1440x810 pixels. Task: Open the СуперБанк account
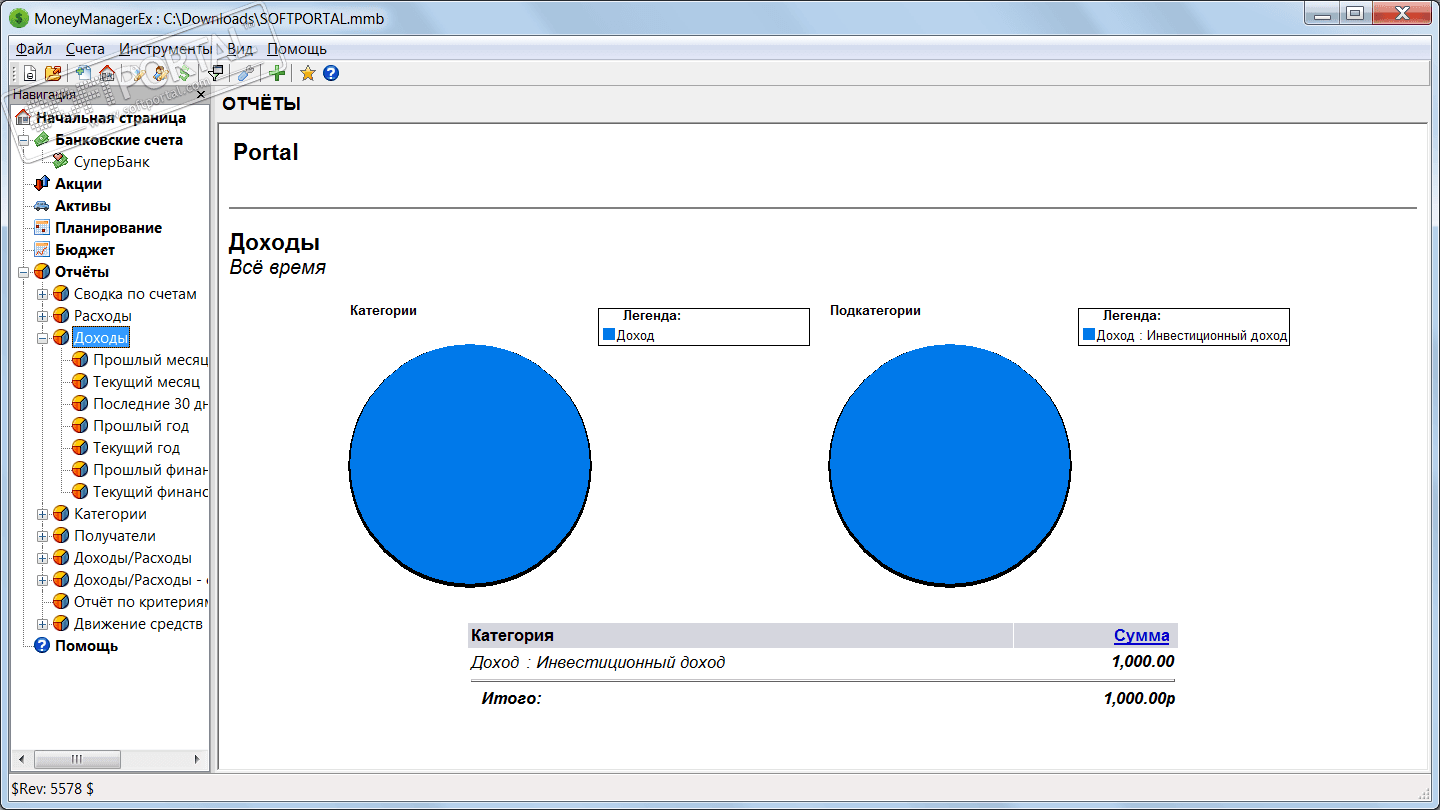pos(111,162)
